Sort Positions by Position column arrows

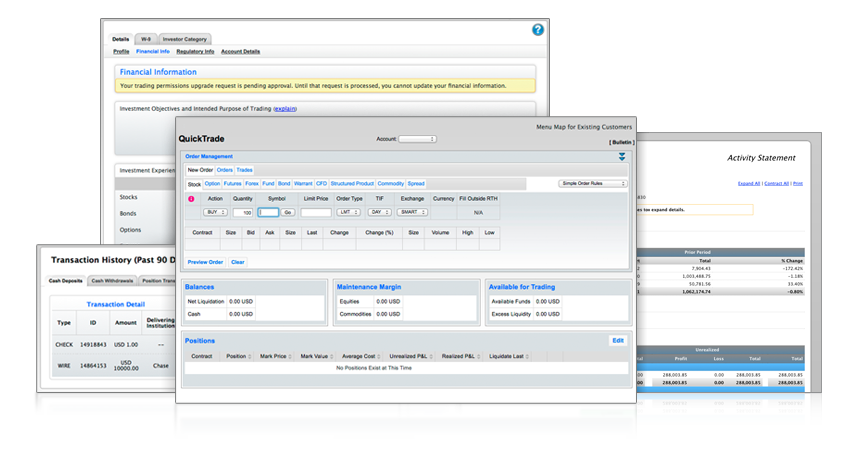[249, 356]
